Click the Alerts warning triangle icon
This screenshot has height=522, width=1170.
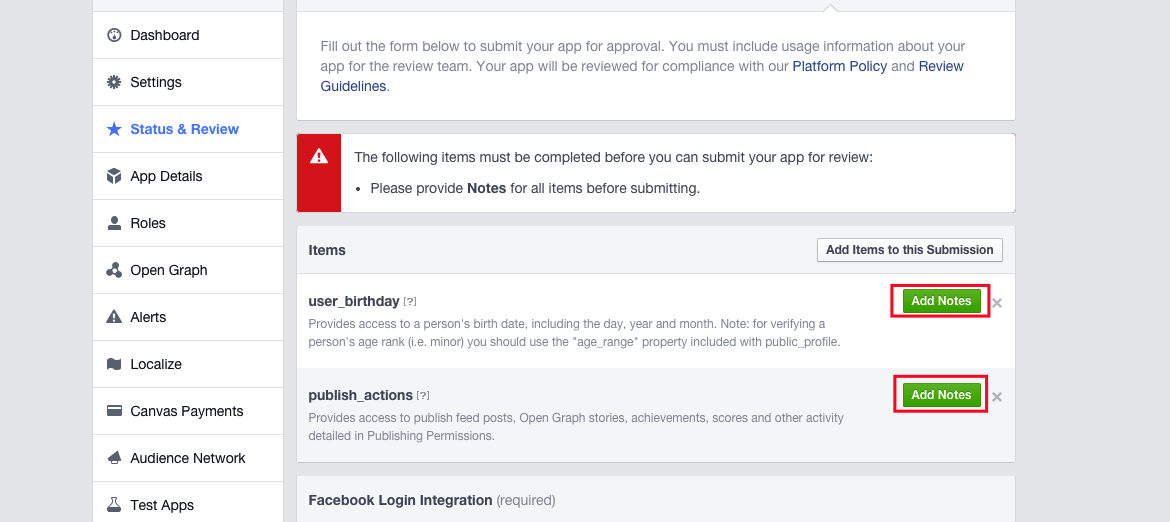pos(114,317)
